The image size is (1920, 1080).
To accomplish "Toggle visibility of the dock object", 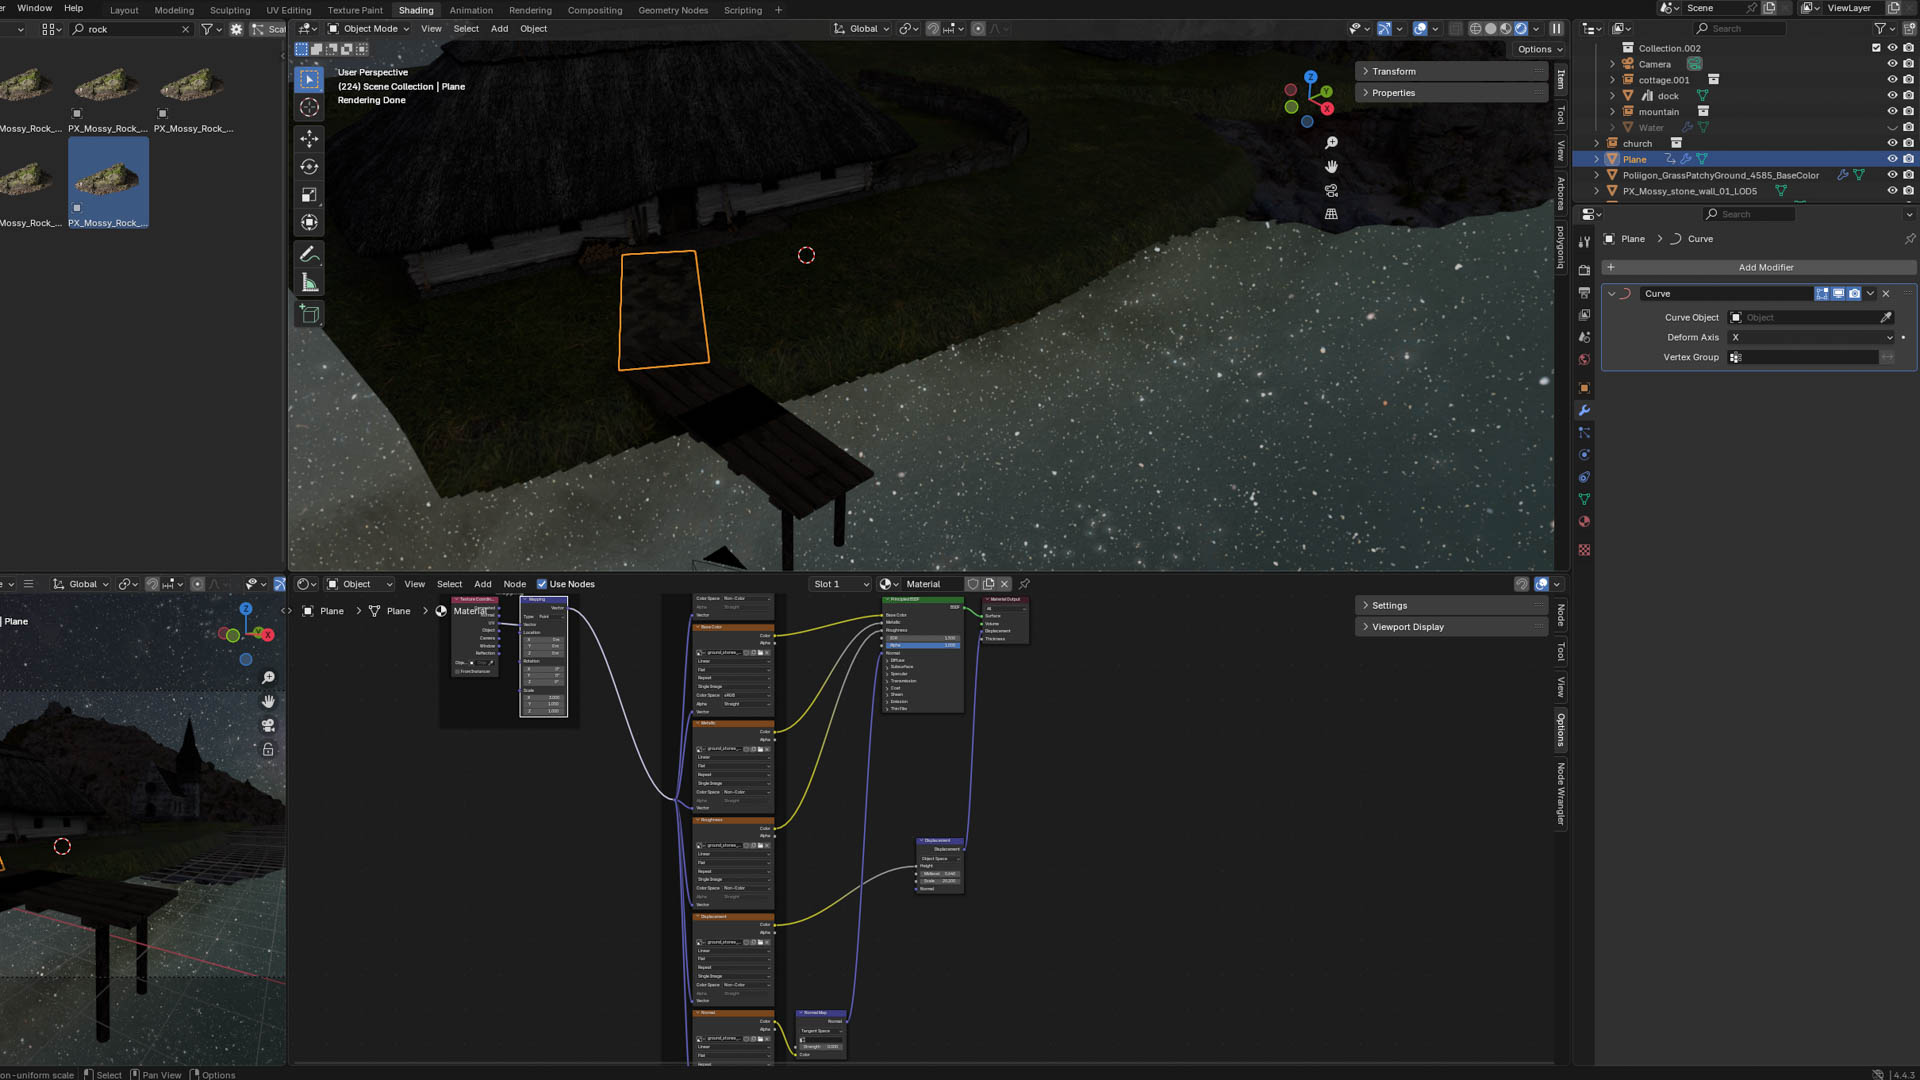I will [x=1892, y=96].
